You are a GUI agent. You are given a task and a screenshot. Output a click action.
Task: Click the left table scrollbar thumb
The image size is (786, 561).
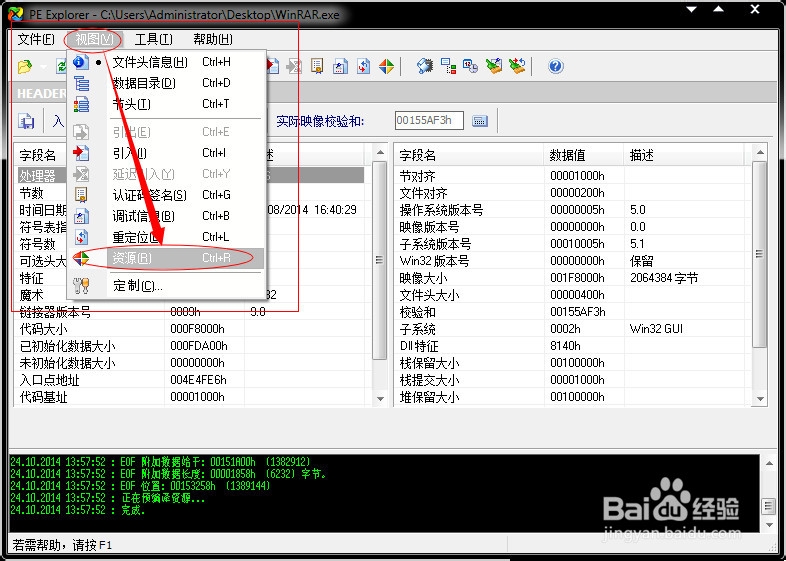[x=380, y=260]
